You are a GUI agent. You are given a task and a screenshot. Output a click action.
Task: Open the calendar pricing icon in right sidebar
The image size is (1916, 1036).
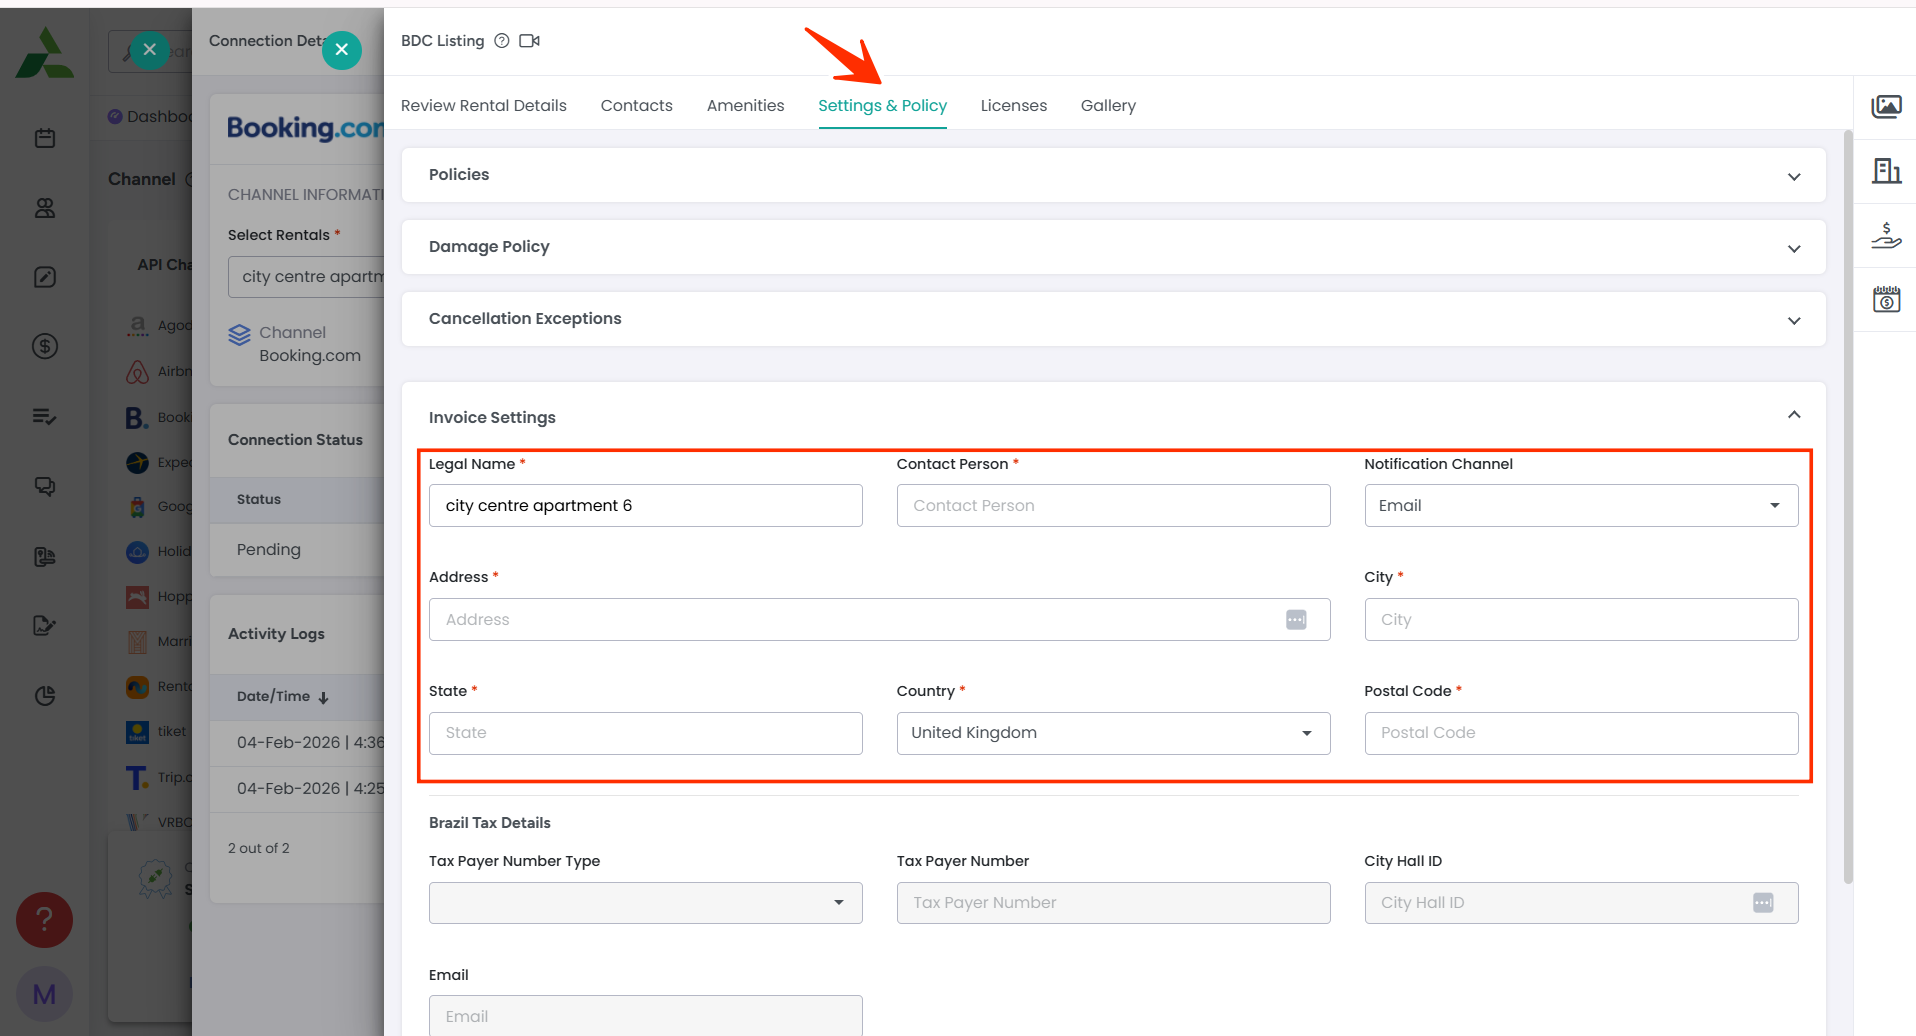(1886, 299)
